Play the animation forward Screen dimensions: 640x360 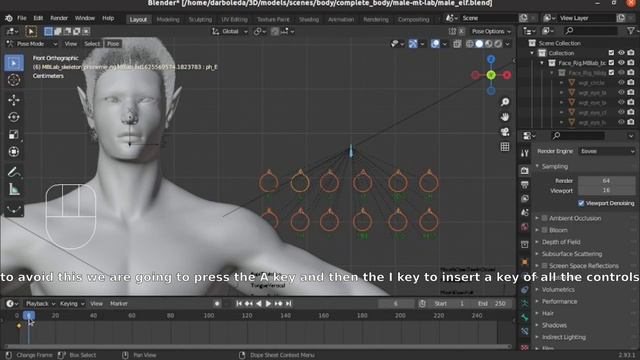click(x=268, y=304)
